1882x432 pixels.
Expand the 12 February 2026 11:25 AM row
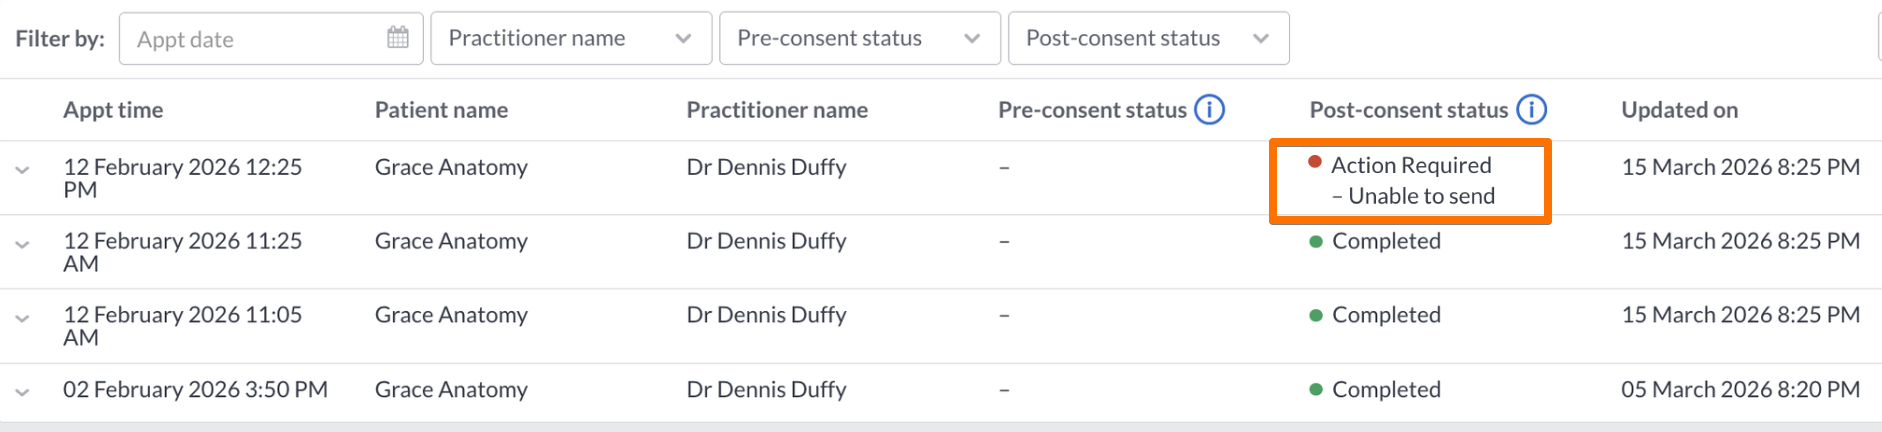click(x=22, y=244)
